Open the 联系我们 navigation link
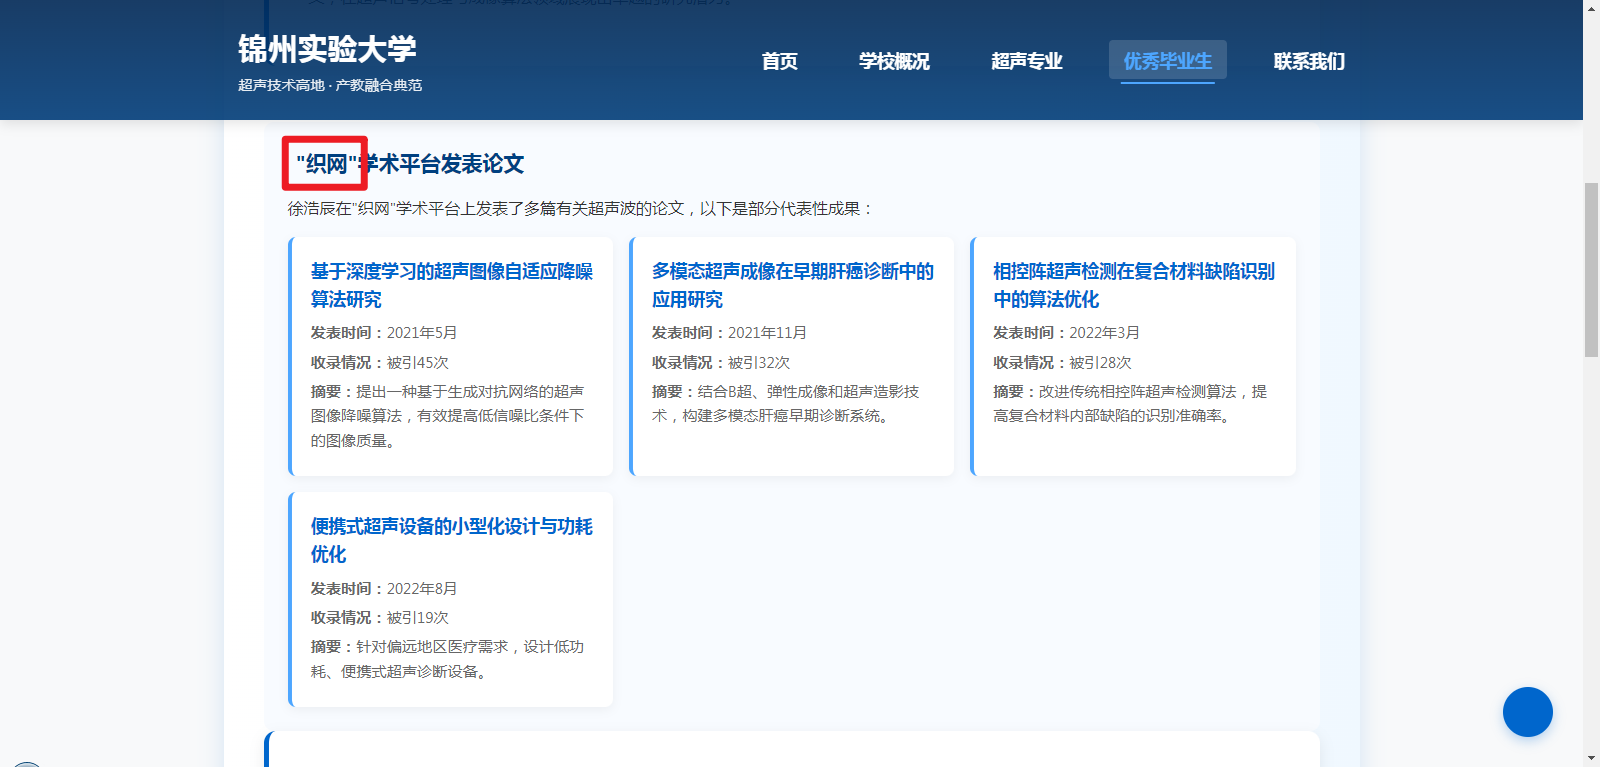Image resolution: width=1600 pixels, height=767 pixels. tap(1308, 61)
